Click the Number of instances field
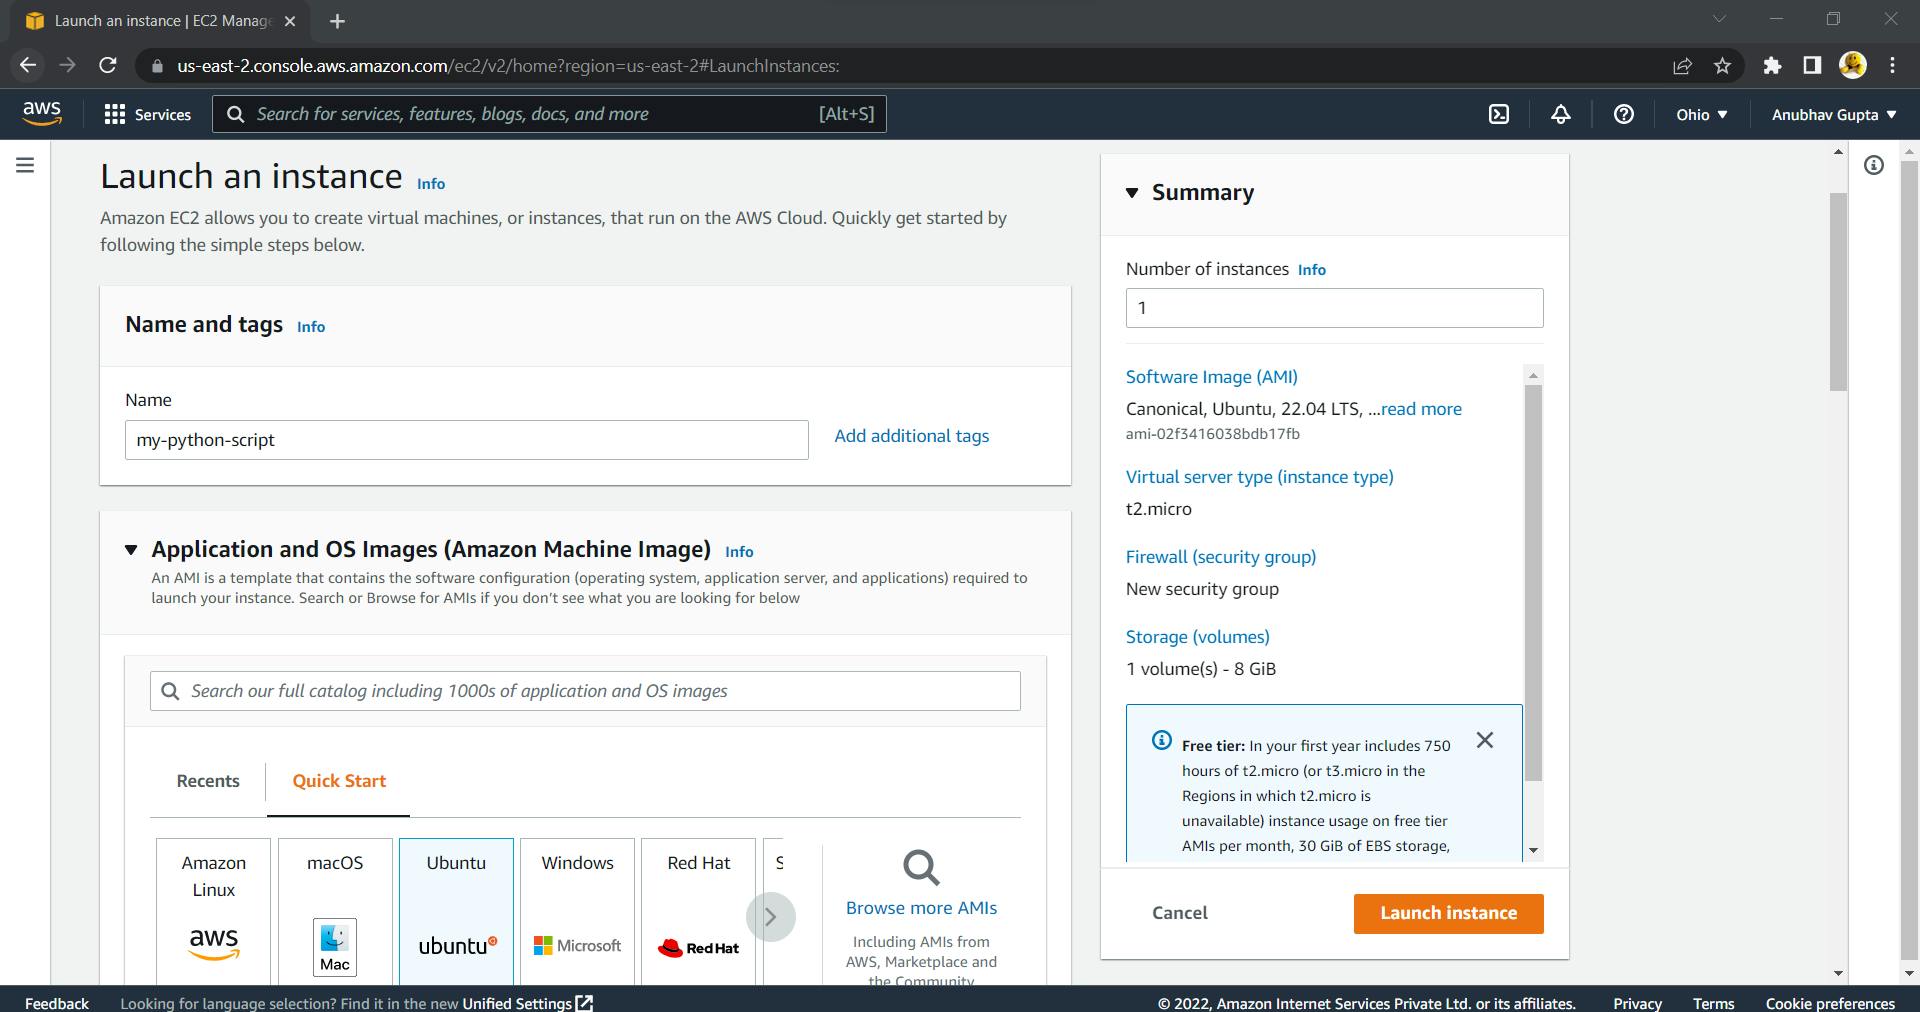This screenshot has width=1920, height=1012. [1334, 308]
